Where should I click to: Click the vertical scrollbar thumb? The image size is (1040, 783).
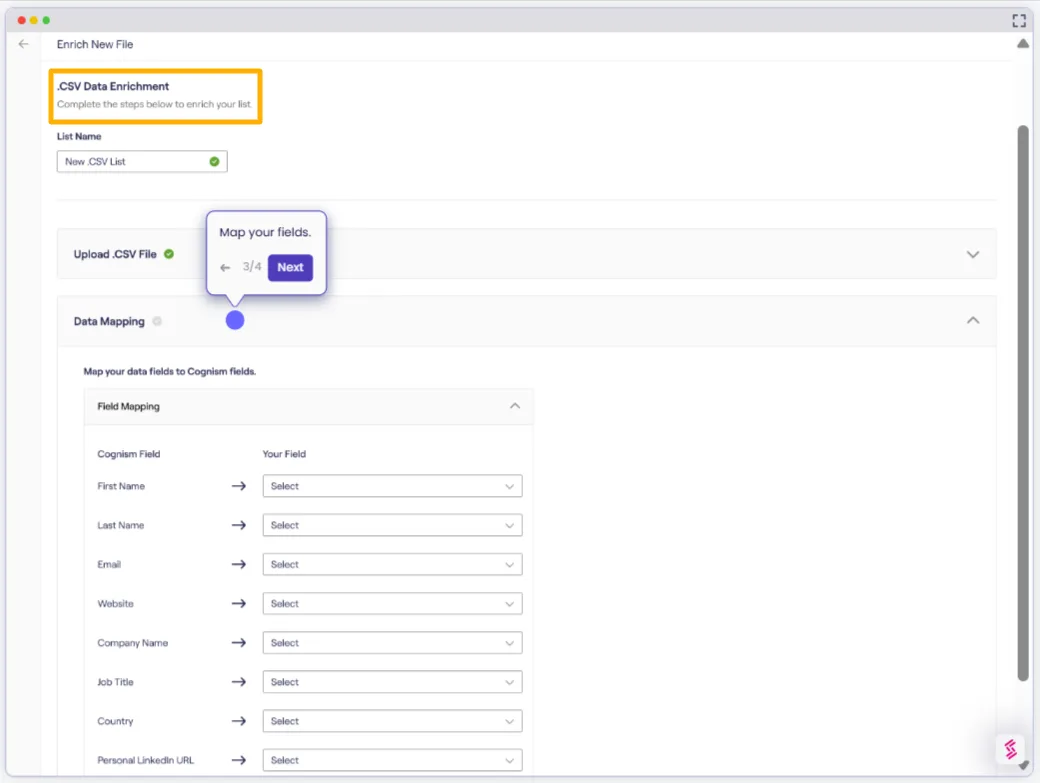click(1023, 402)
